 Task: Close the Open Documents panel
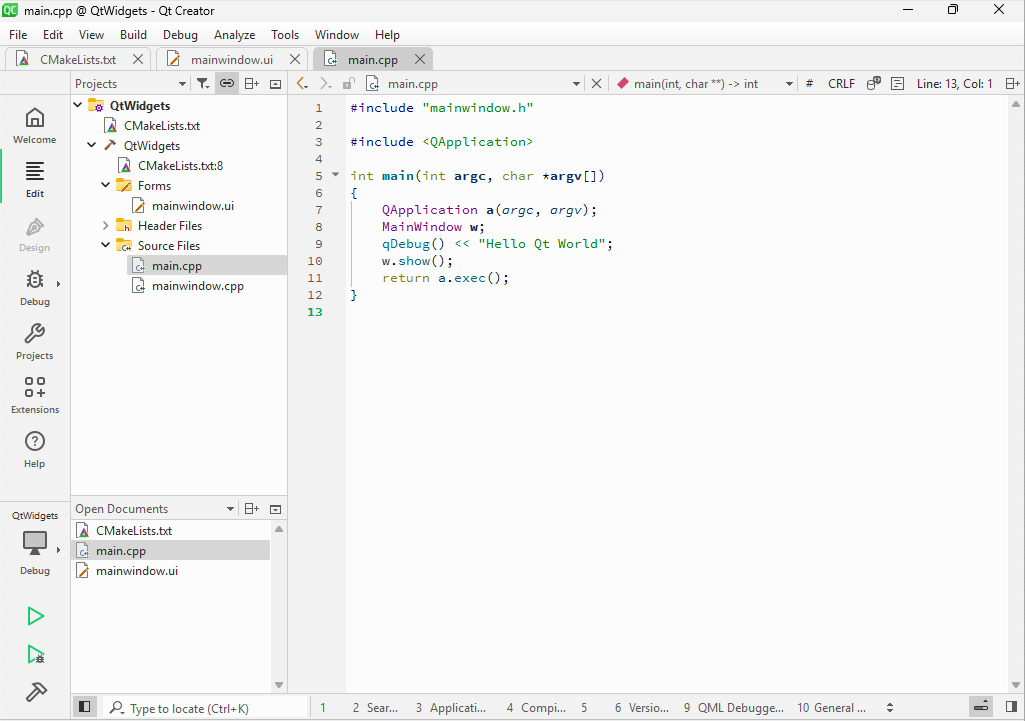276,509
